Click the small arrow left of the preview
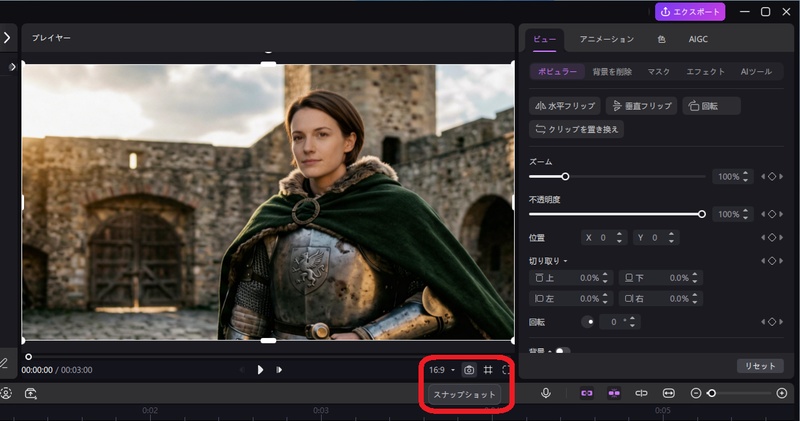 (12, 67)
